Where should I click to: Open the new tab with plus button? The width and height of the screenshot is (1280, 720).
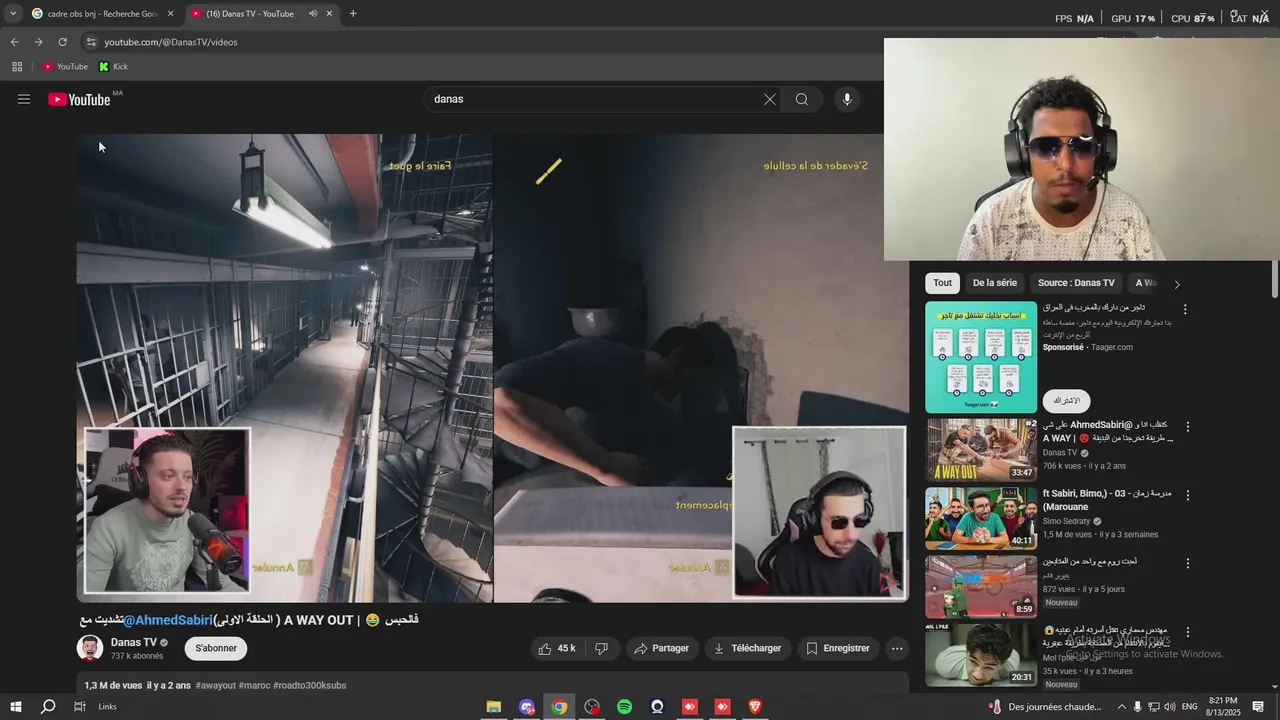[353, 14]
